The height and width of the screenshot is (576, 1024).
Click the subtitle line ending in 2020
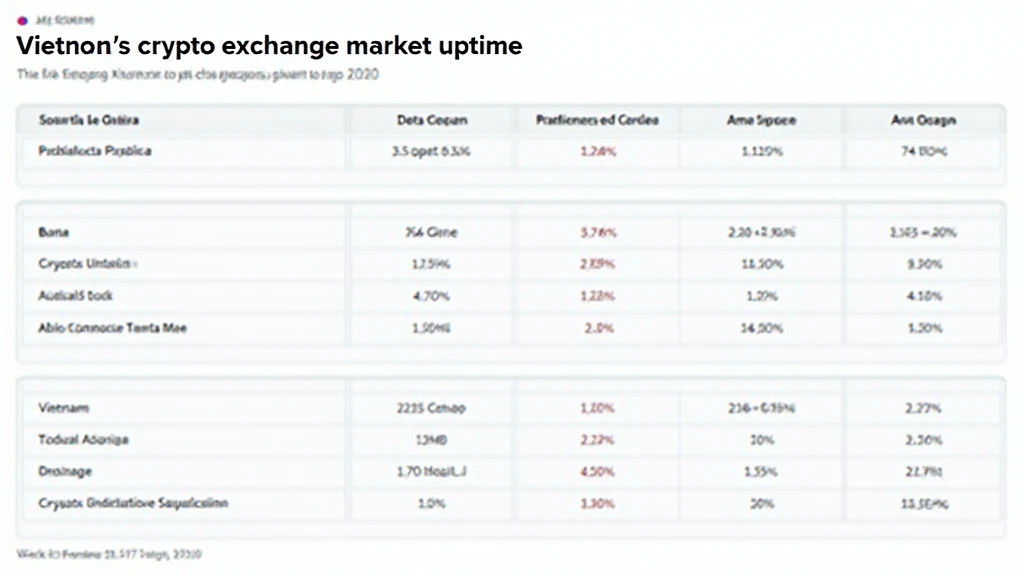tap(197, 75)
